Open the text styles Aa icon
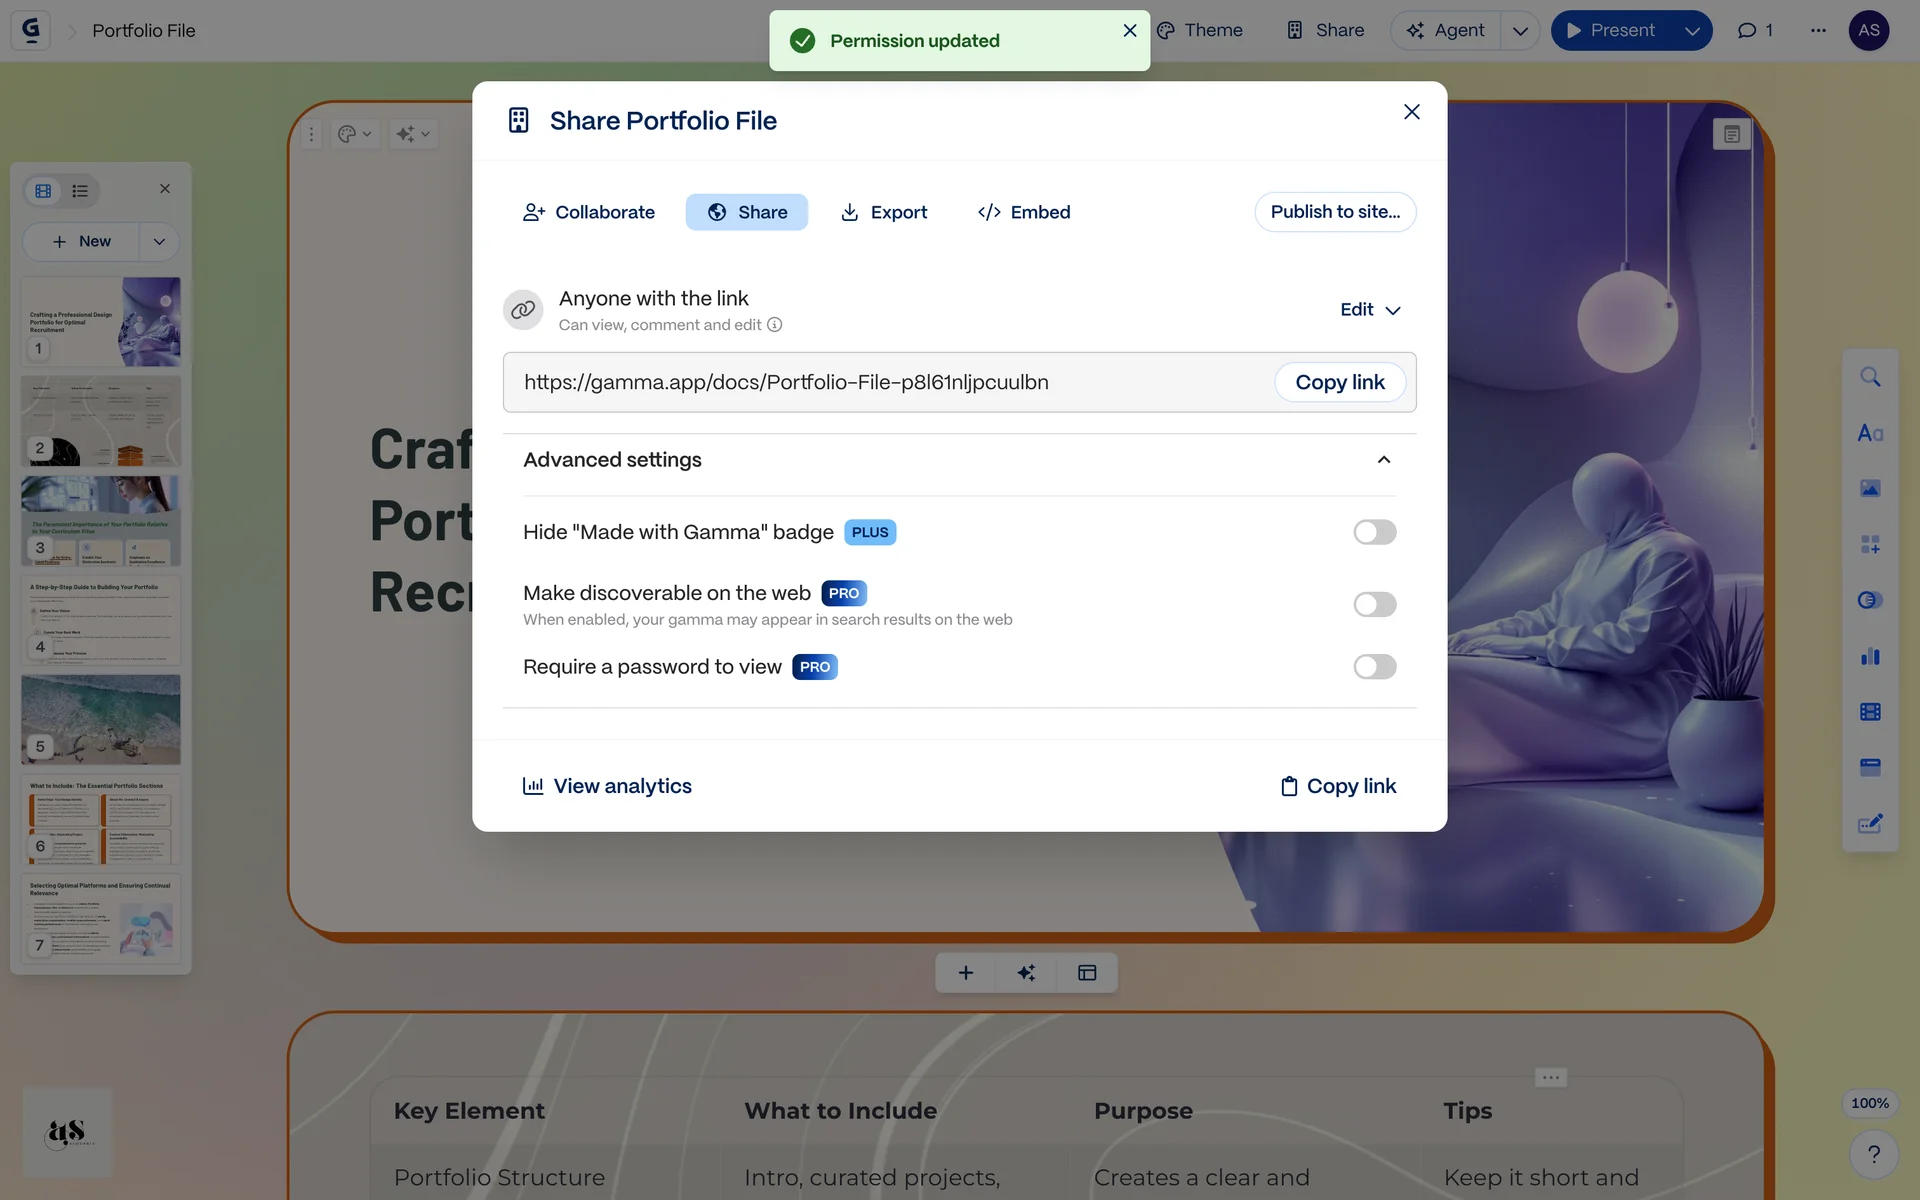Screen dimensions: 1920x1200 [1870, 433]
